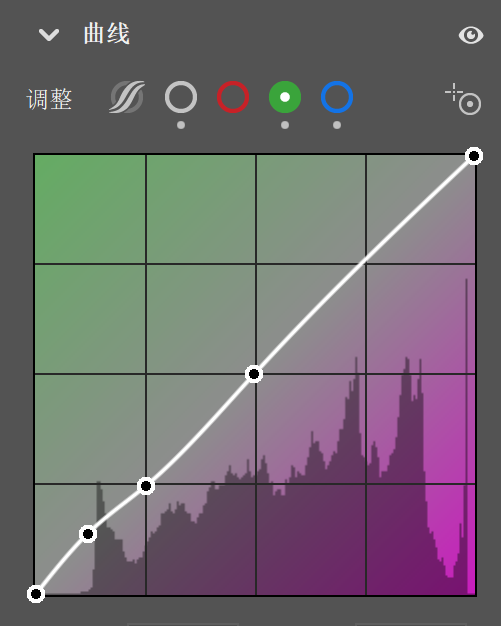501x626 pixels.
Task: Select the curve control point at the center
Action: tap(254, 374)
